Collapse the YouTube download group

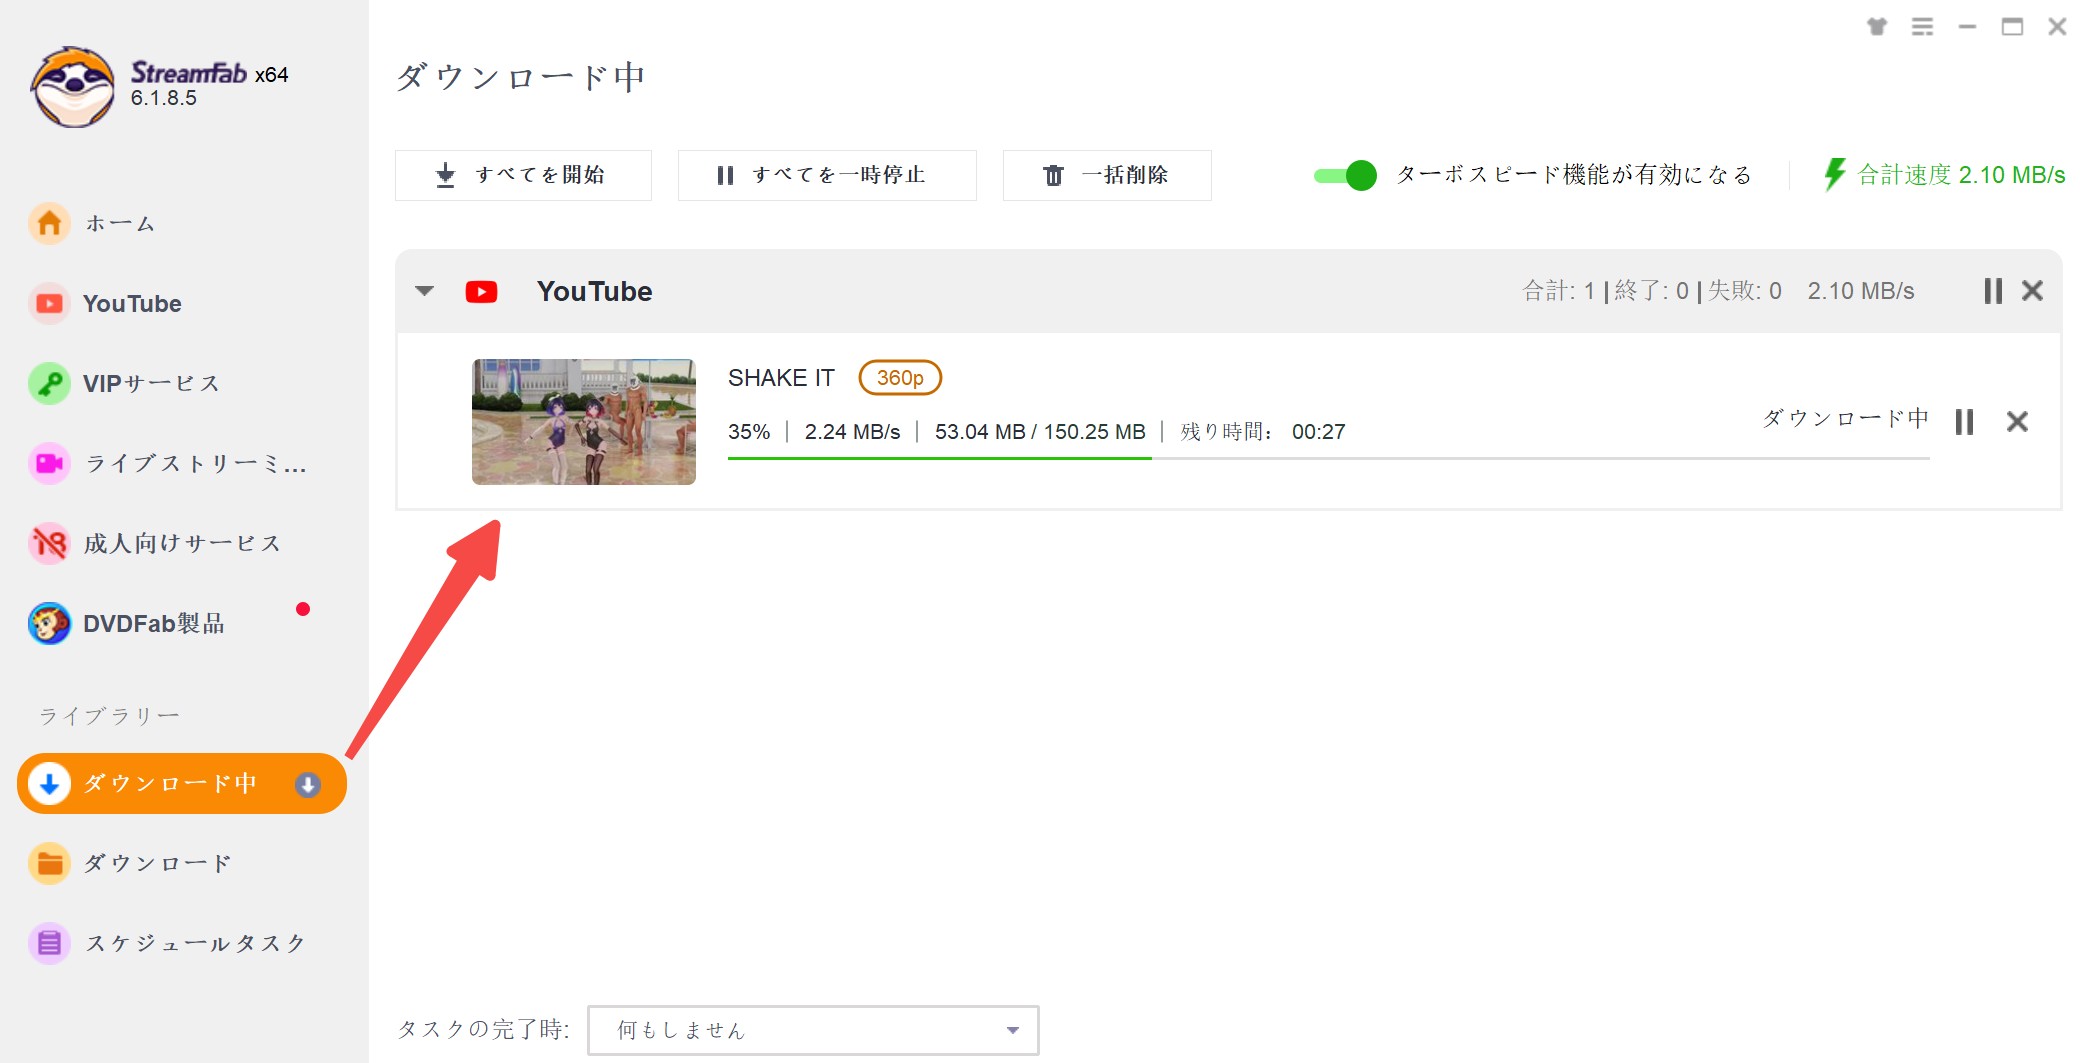click(x=425, y=291)
